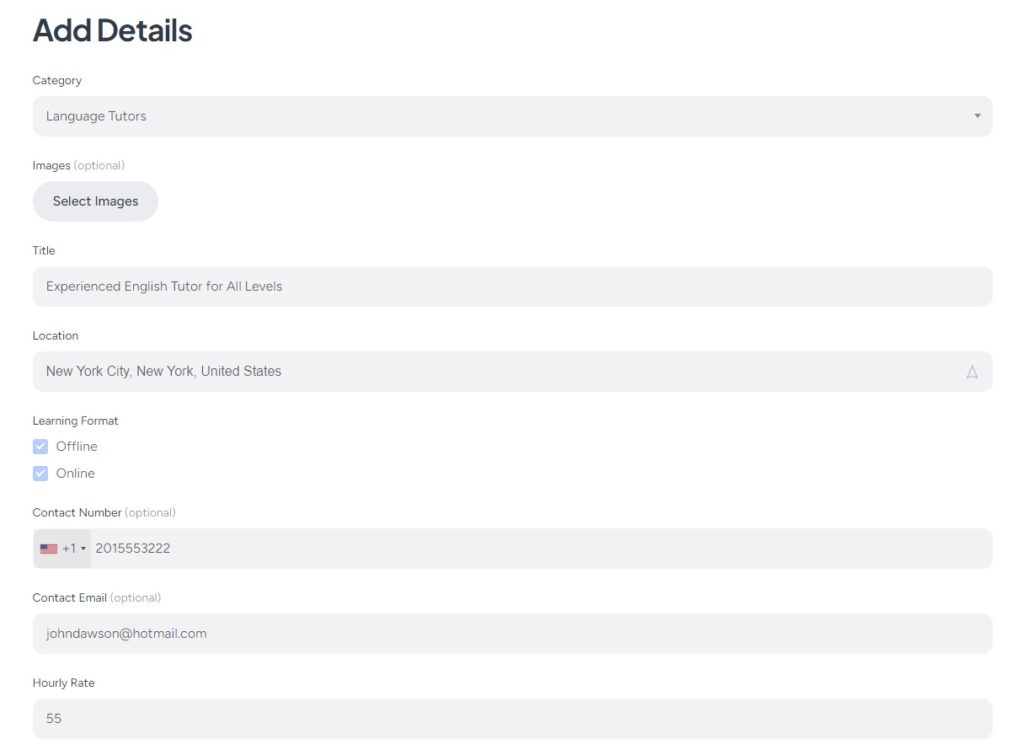
Task: Click the US flag icon
Action: point(49,549)
